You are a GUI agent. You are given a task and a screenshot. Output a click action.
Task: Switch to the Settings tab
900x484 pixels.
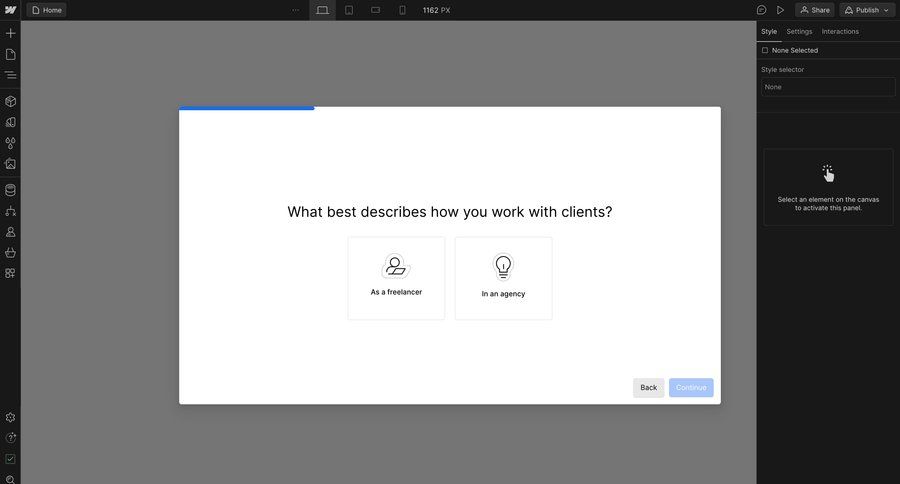coord(799,32)
